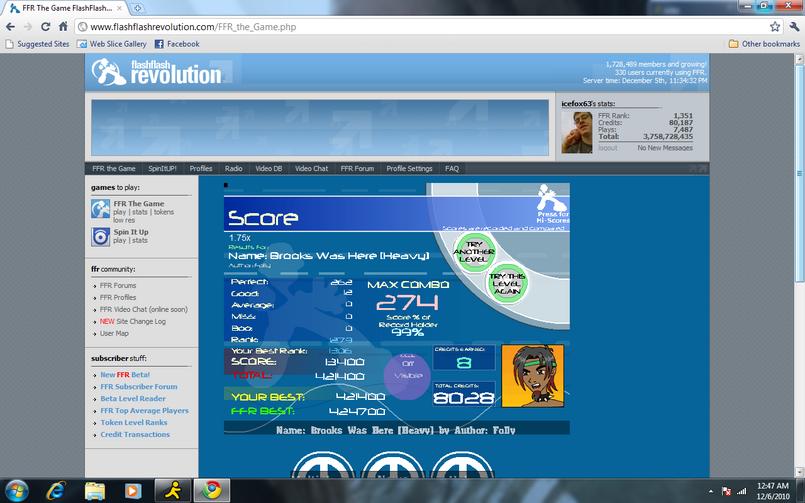Toggle the Mods Off Visible circle
The width and height of the screenshot is (805, 503).
408,376
